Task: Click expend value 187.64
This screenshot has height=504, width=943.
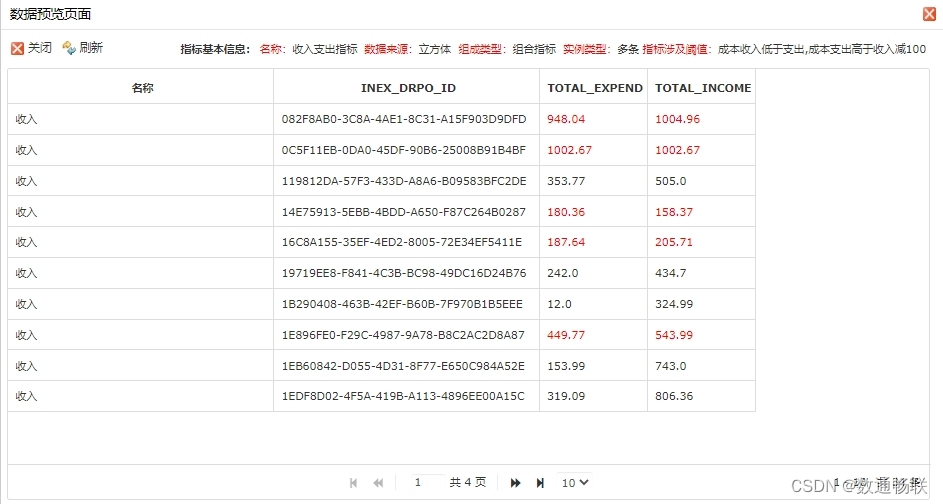Action: (566, 242)
